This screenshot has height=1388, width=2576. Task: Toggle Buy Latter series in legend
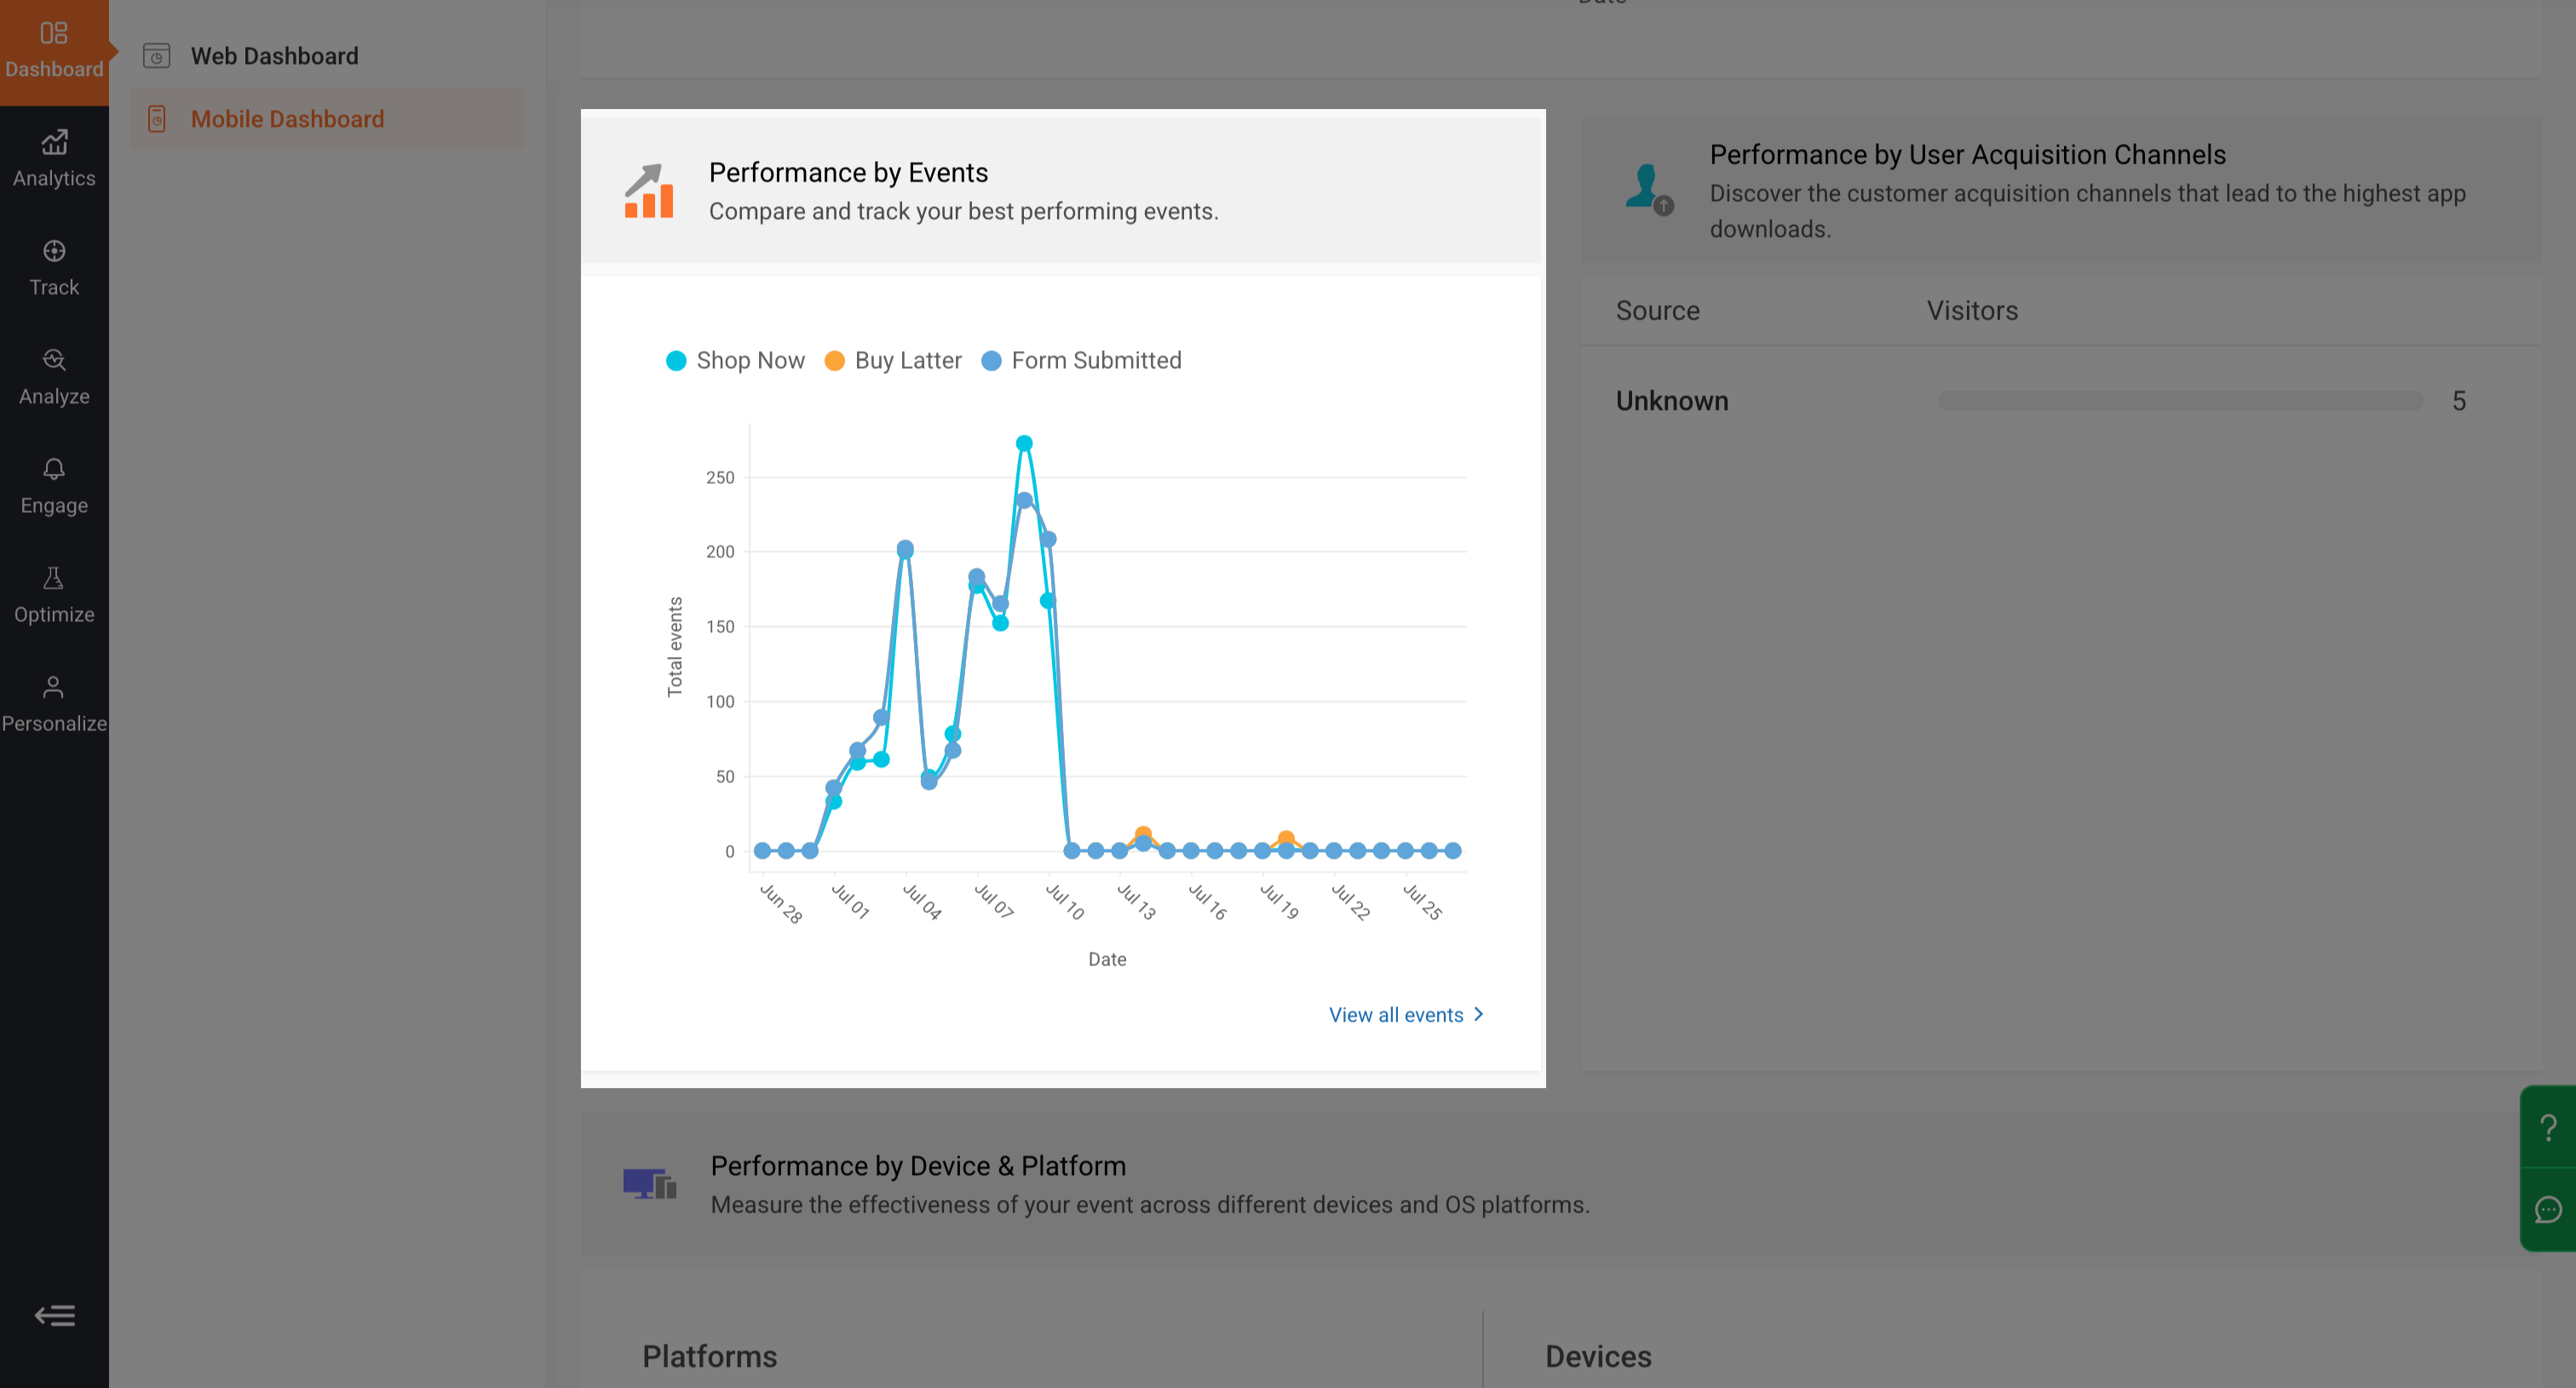893,360
